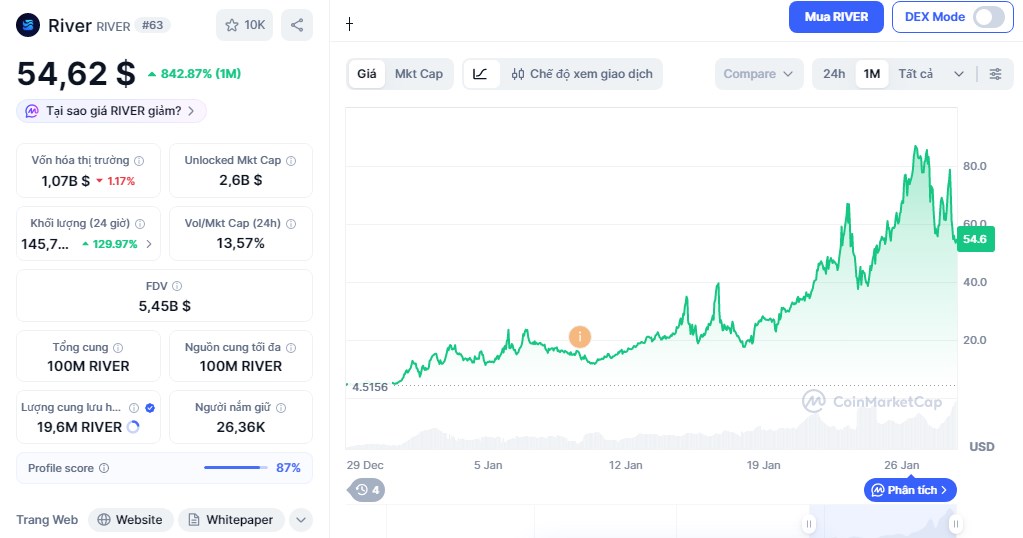1023x538 pixels.
Task: Click info icon next to FDV
Action: 177,286
